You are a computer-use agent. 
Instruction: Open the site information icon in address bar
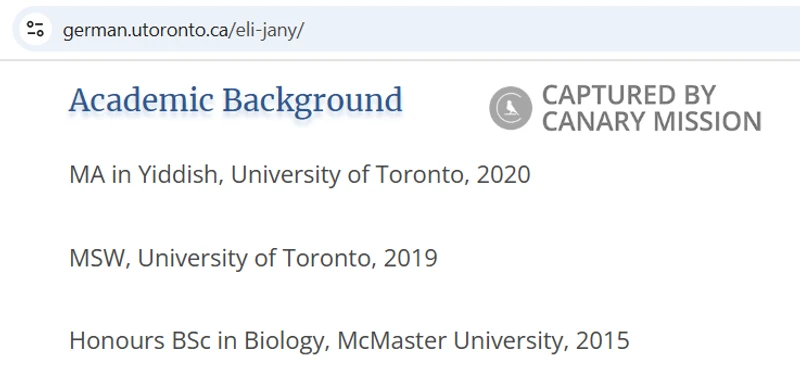[x=35, y=29]
